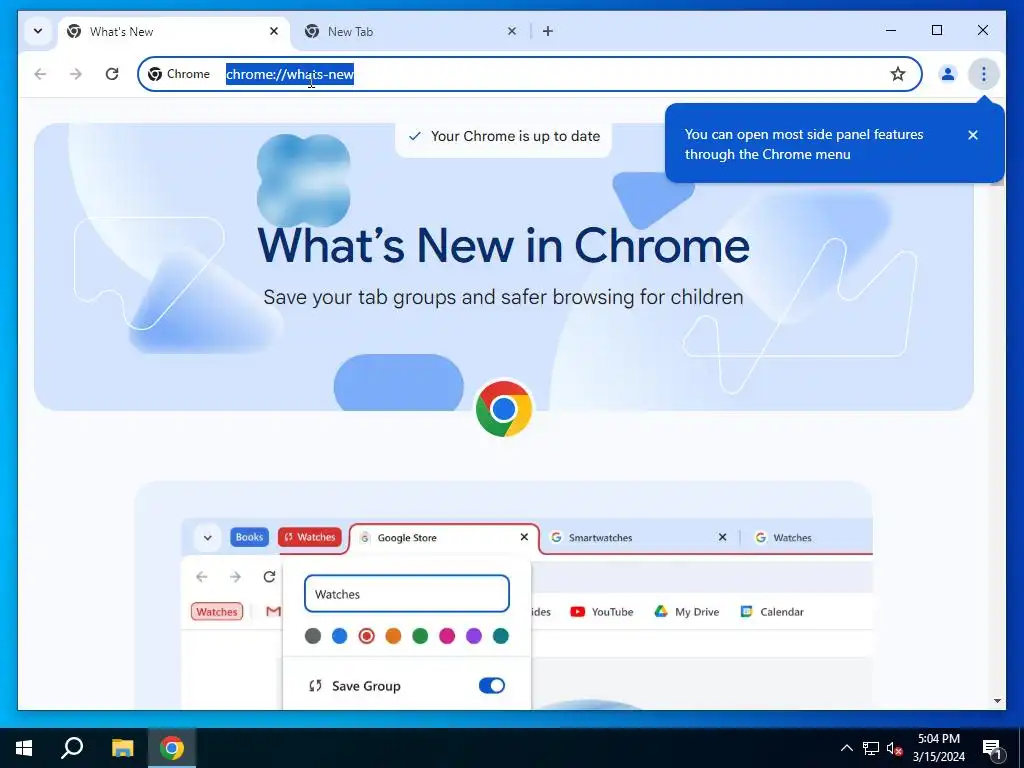Pick the blue group color
This screenshot has width=1024, height=768.
tap(340, 636)
